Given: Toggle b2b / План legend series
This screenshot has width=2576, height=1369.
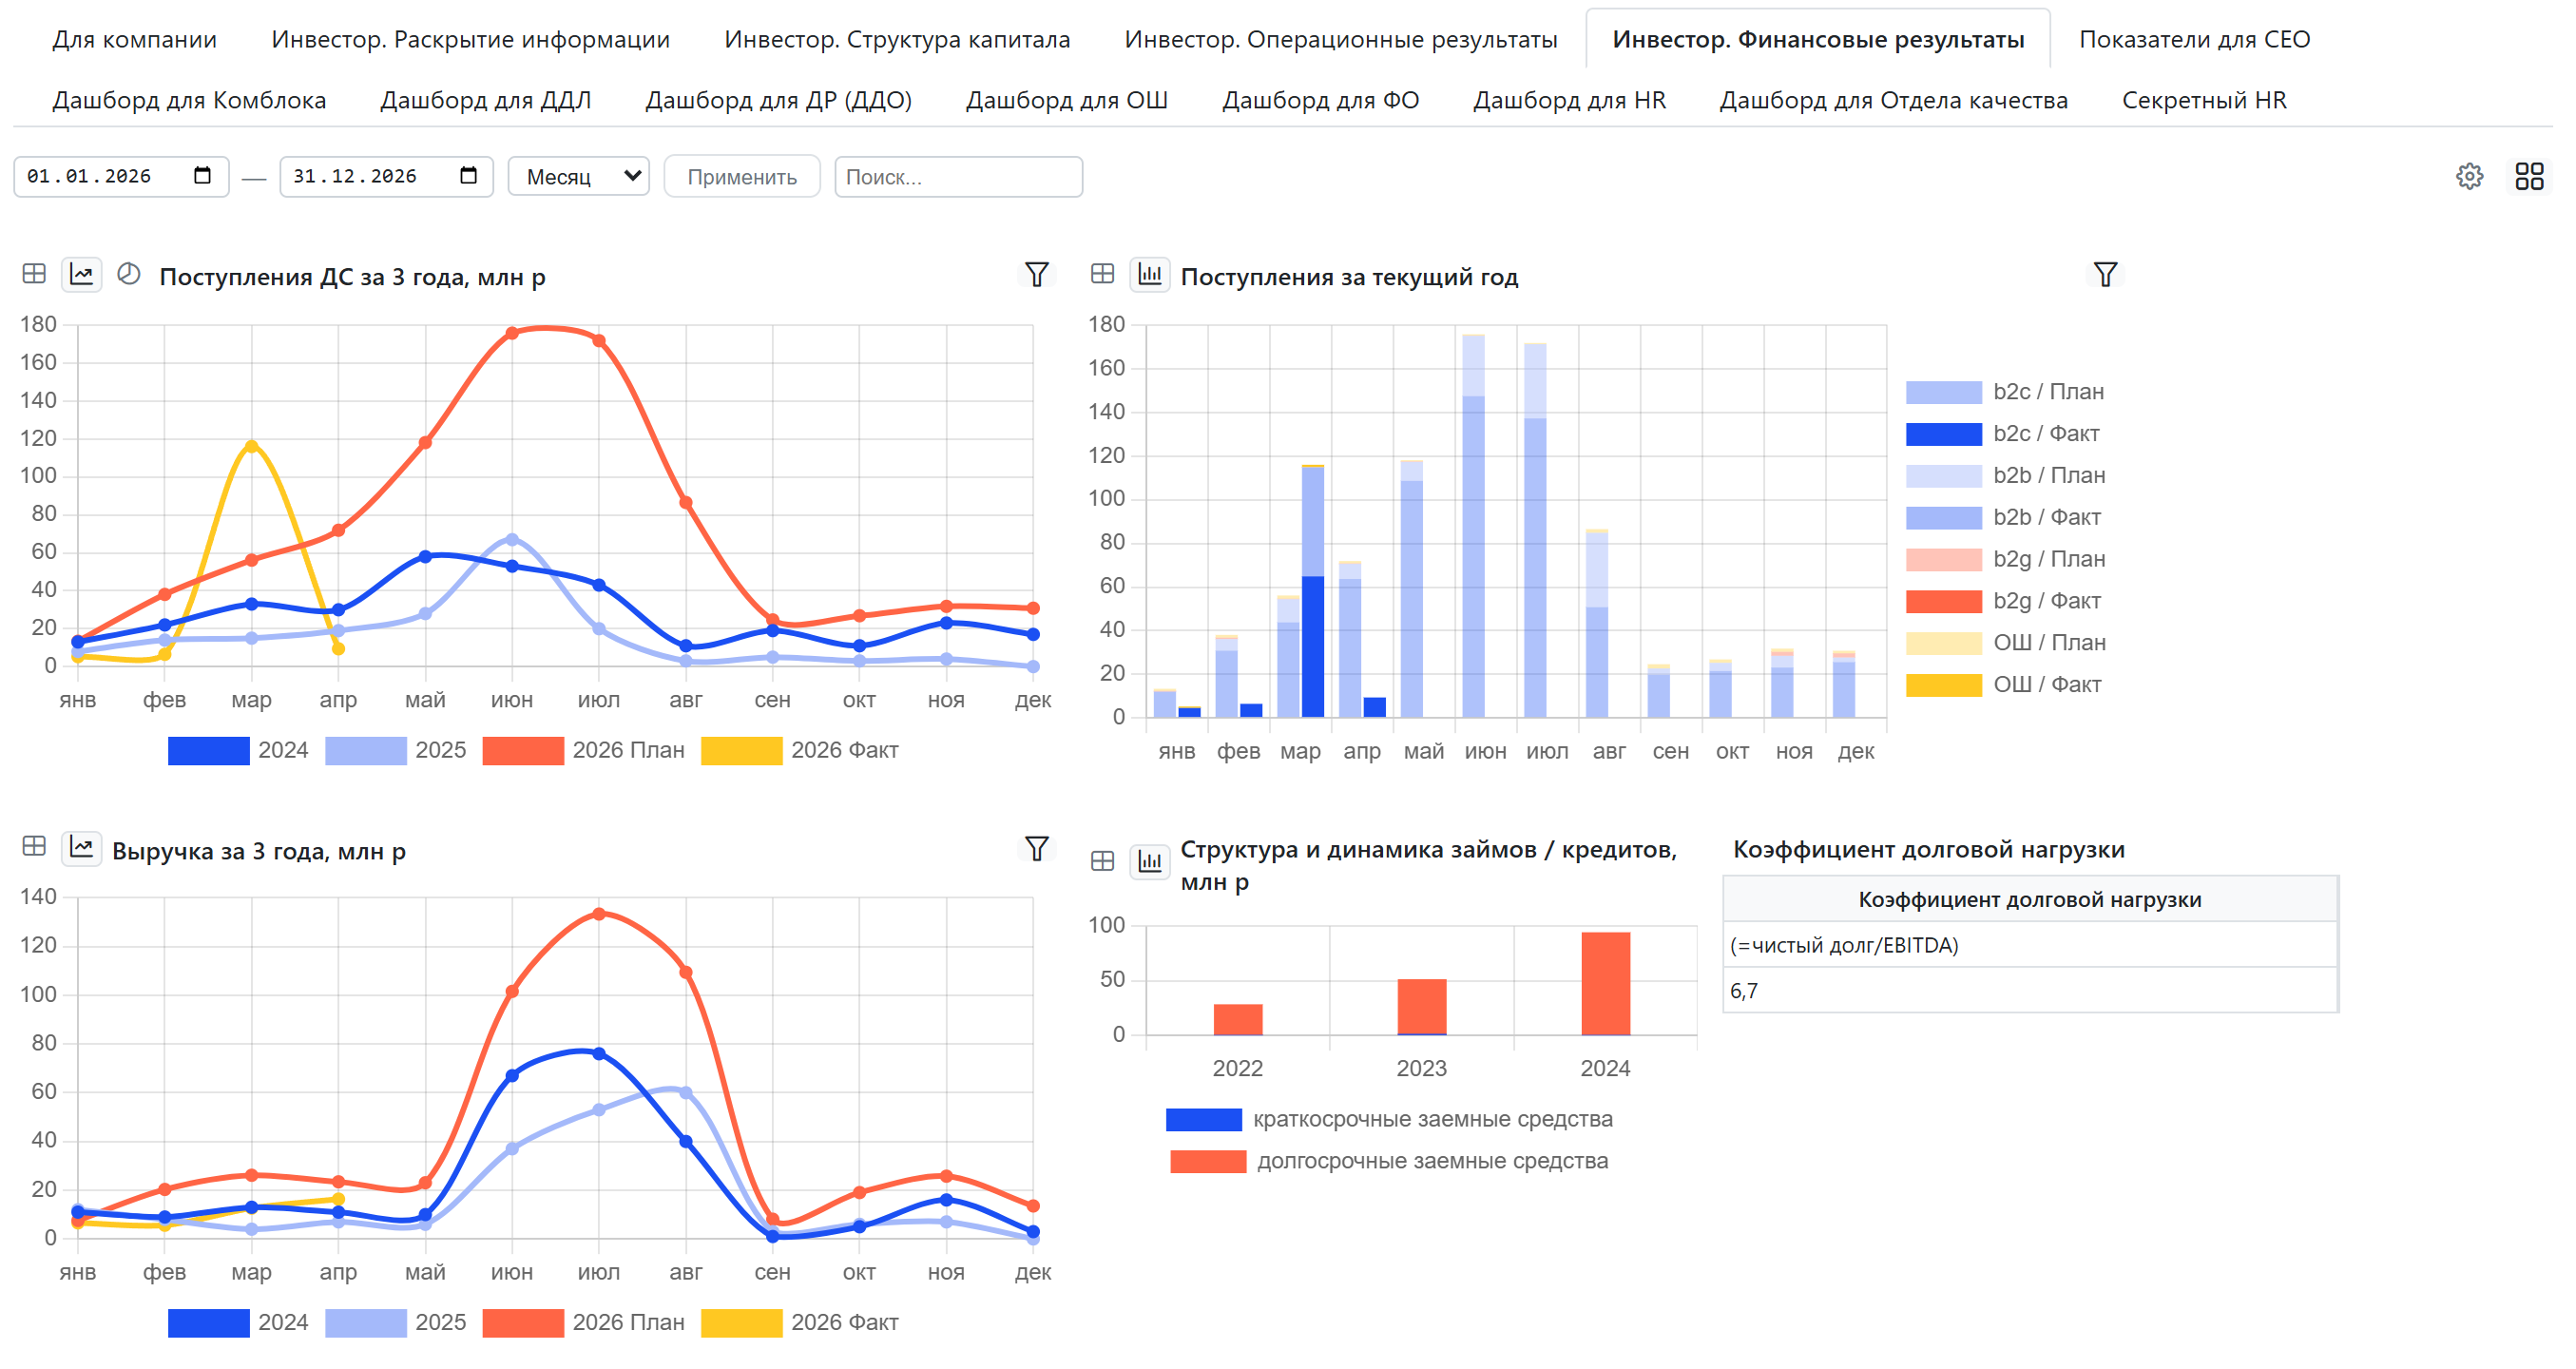Looking at the screenshot, I should [x=2005, y=476].
